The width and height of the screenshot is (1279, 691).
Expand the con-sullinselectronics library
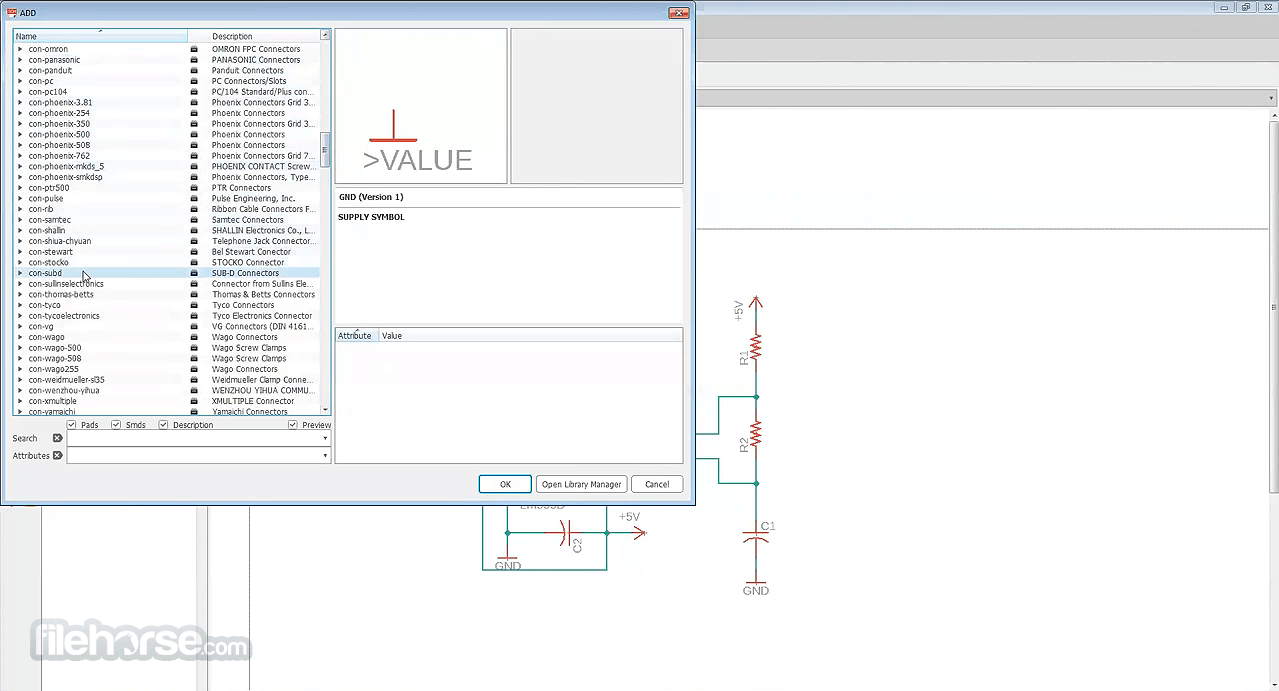[x=20, y=284]
